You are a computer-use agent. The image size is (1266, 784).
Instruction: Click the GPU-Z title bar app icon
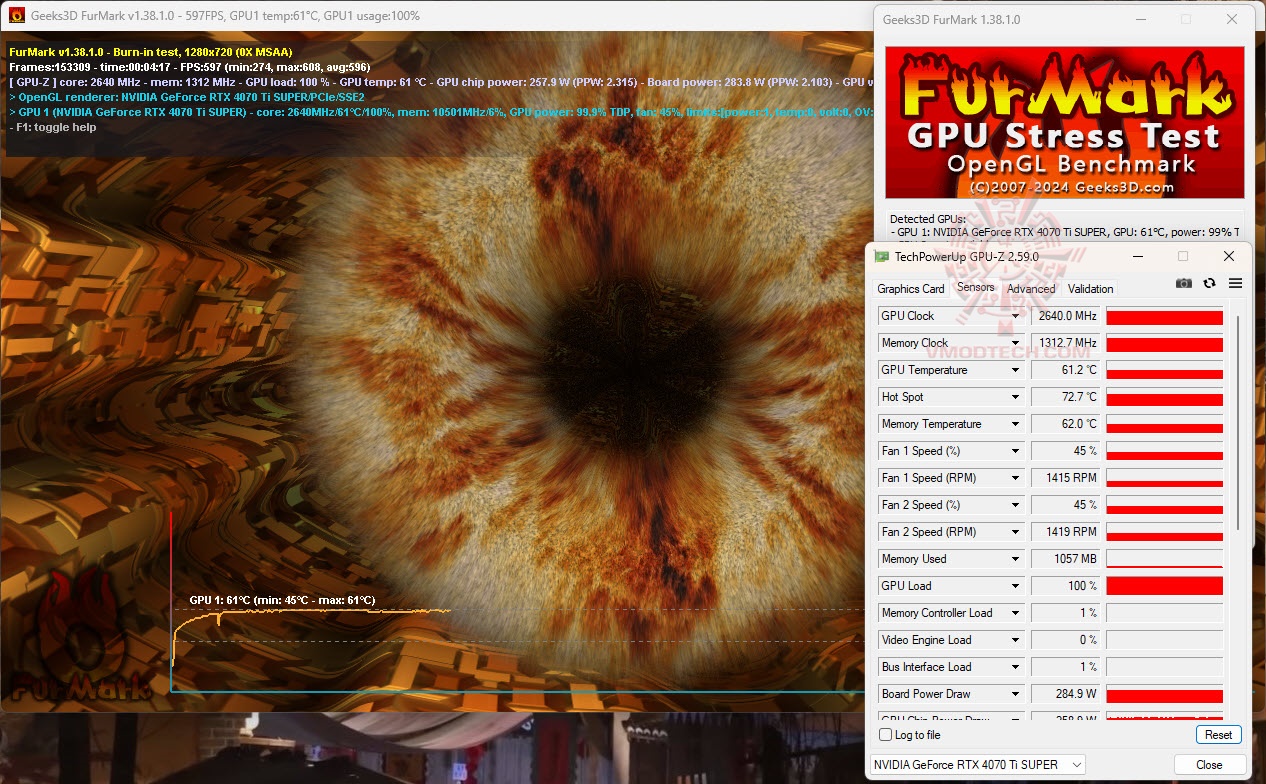pos(882,257)
